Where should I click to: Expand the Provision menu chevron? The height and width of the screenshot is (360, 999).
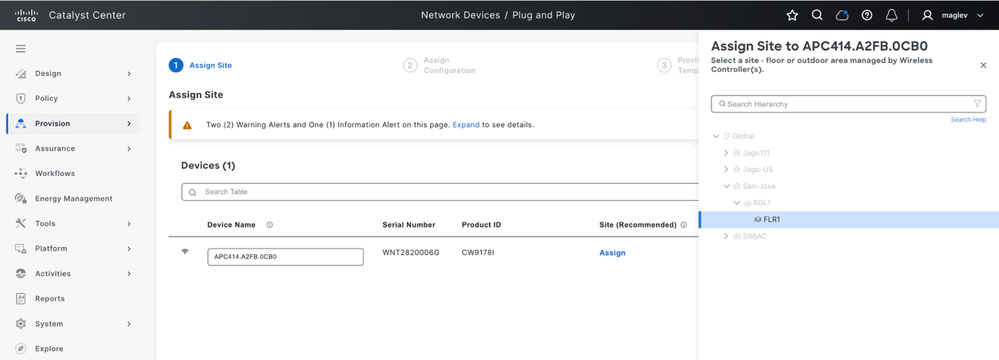pyautogui.click(x=129, y=124)
